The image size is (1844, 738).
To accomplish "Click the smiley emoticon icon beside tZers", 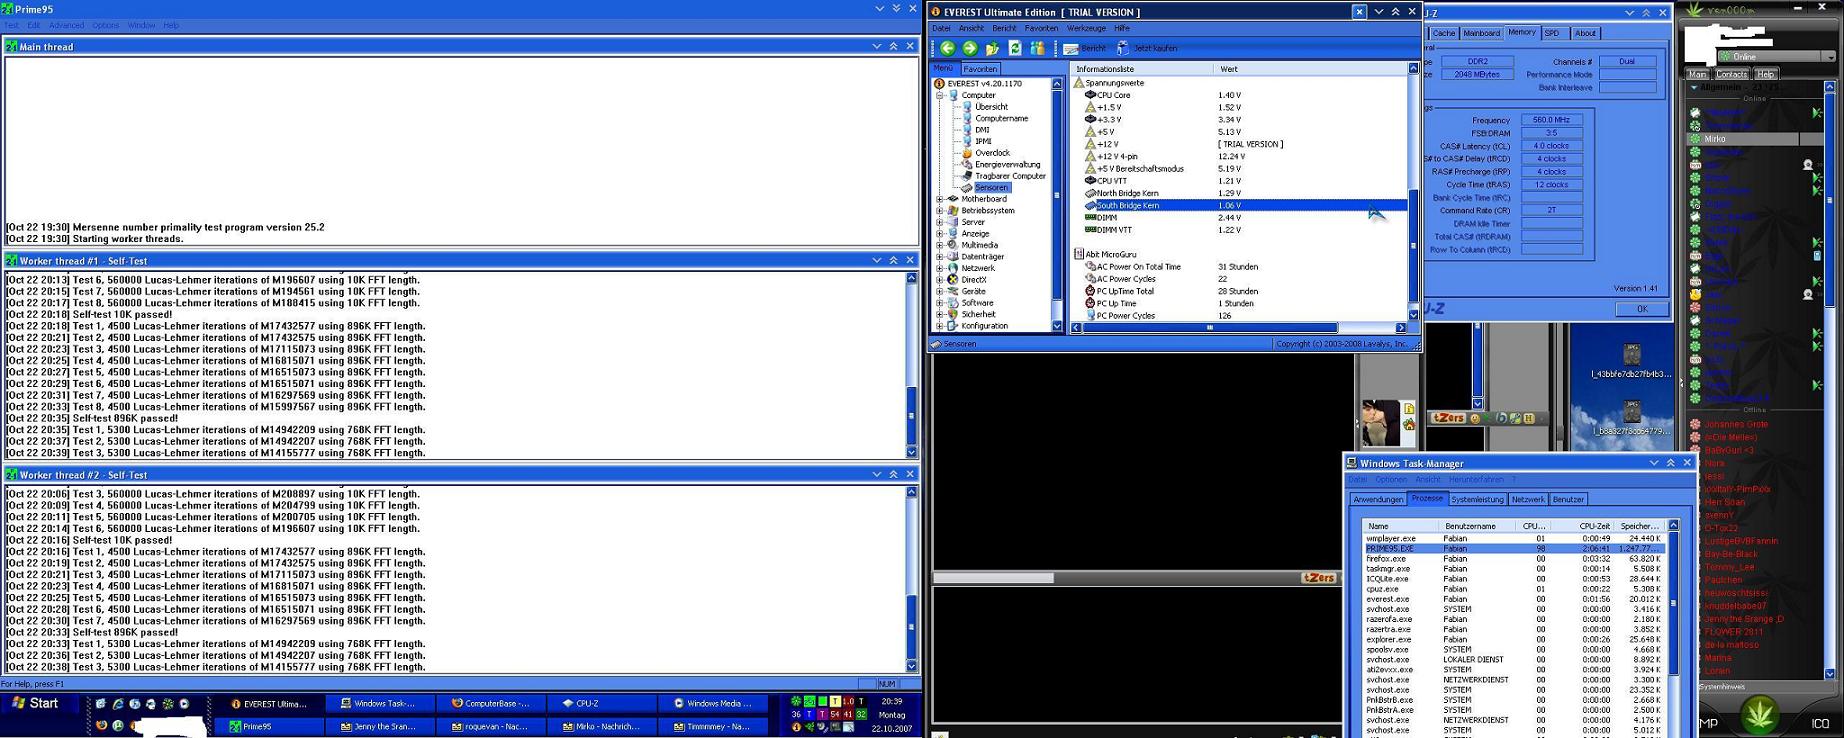I will [x=1475, y=418].
